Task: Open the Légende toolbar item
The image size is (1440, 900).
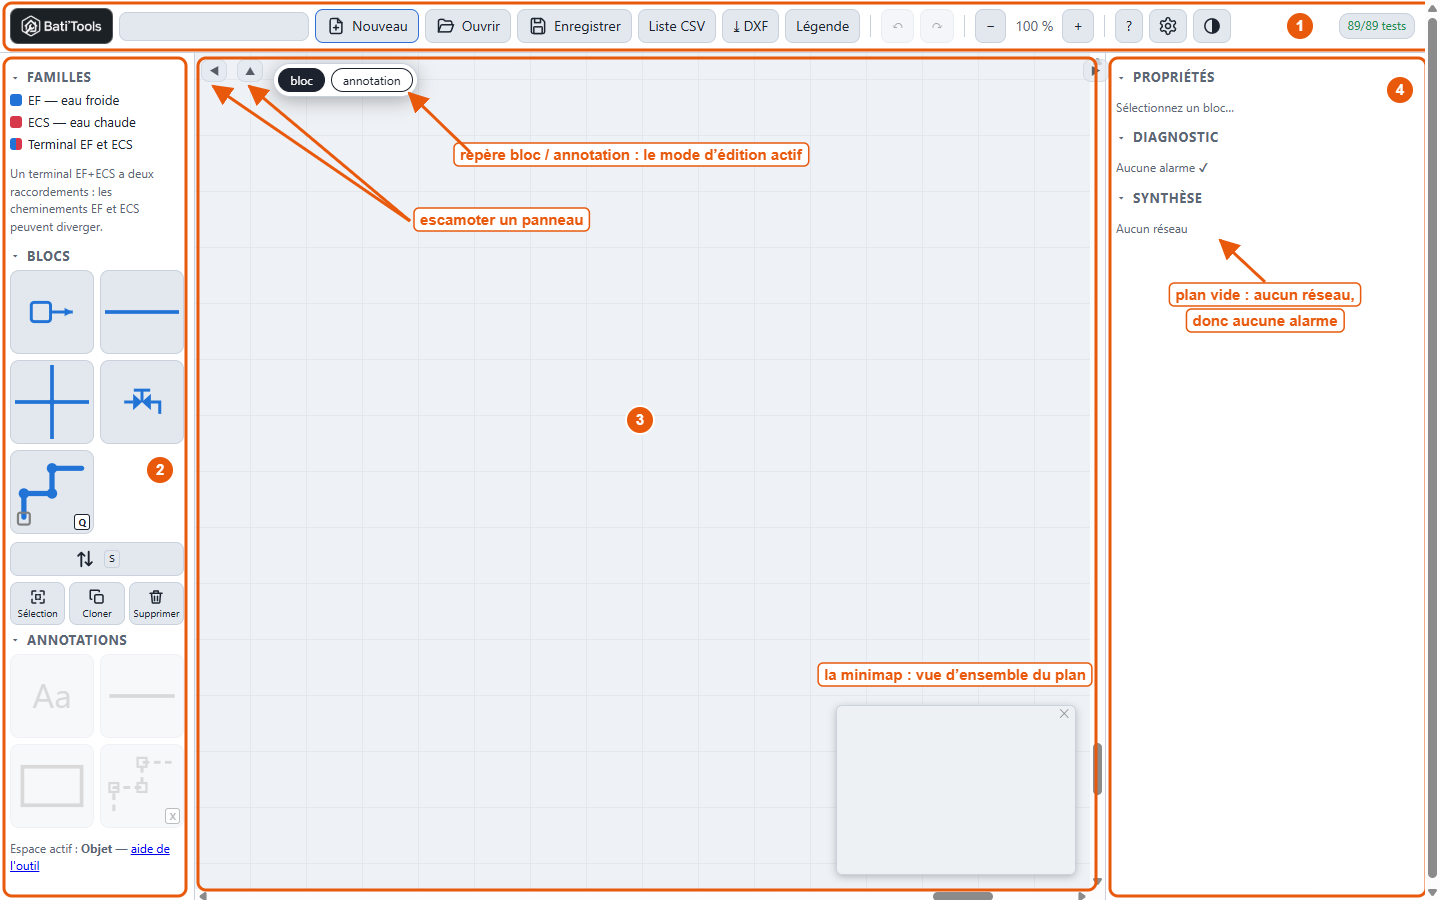Action: click(822, 26)
